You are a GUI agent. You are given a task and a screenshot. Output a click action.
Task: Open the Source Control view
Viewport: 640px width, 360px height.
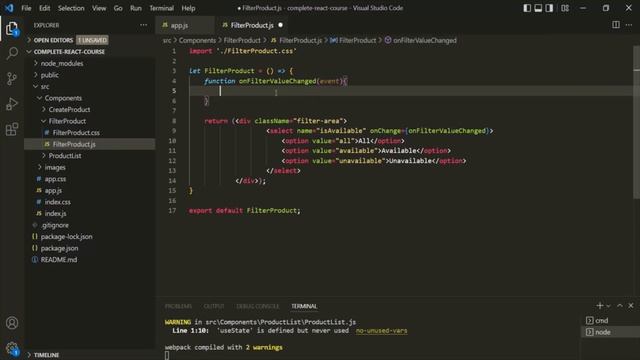[12, 78]
